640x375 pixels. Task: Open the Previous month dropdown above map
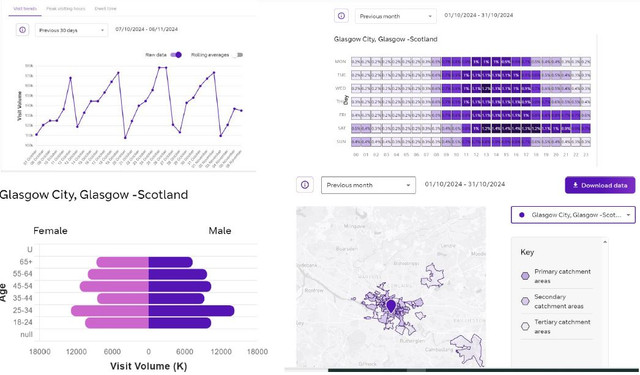tap(368, 185)
